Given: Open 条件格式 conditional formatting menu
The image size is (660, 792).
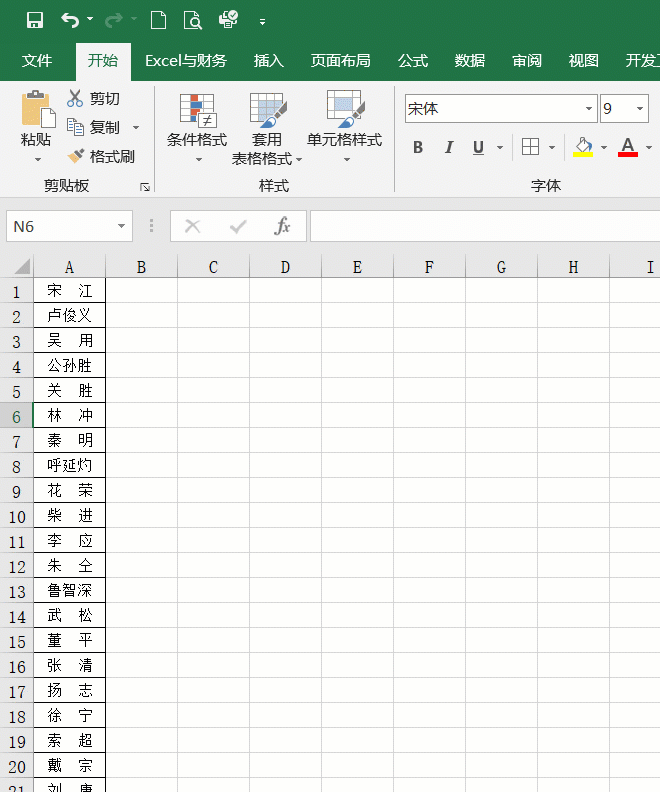Looking at the screenshot, I should click(197, 127).
